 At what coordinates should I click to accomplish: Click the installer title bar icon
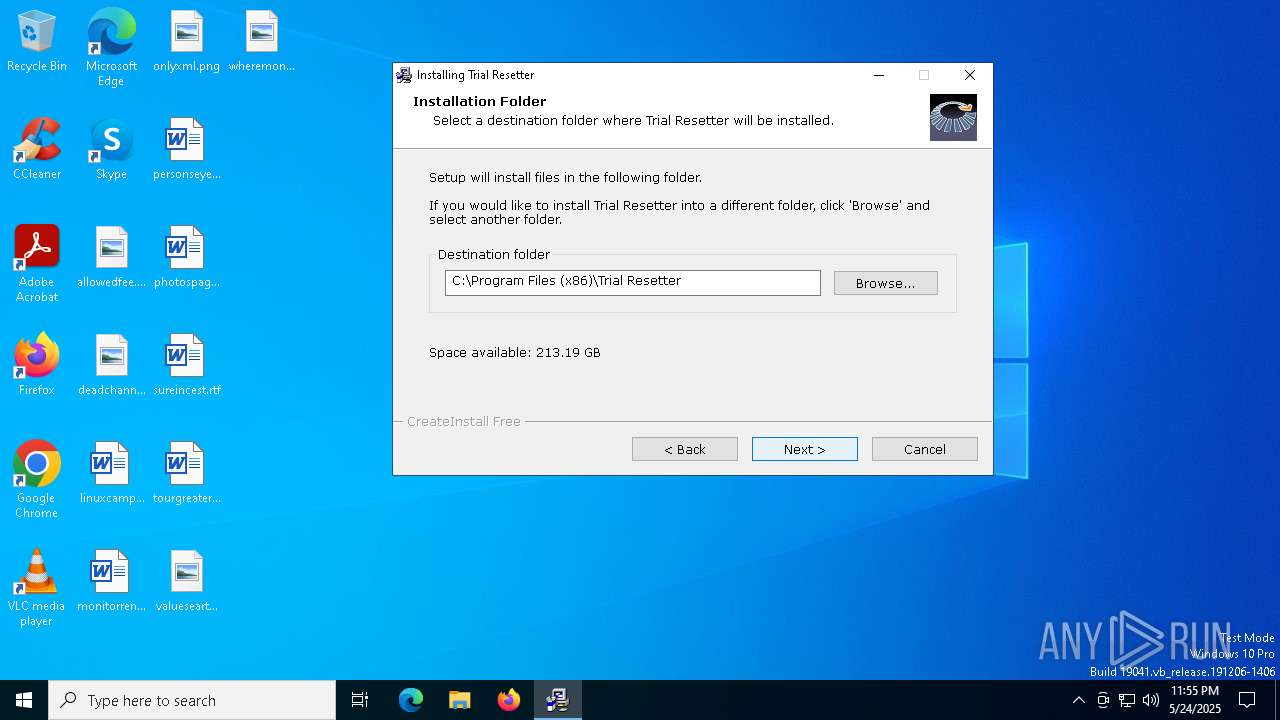(404, 75)
